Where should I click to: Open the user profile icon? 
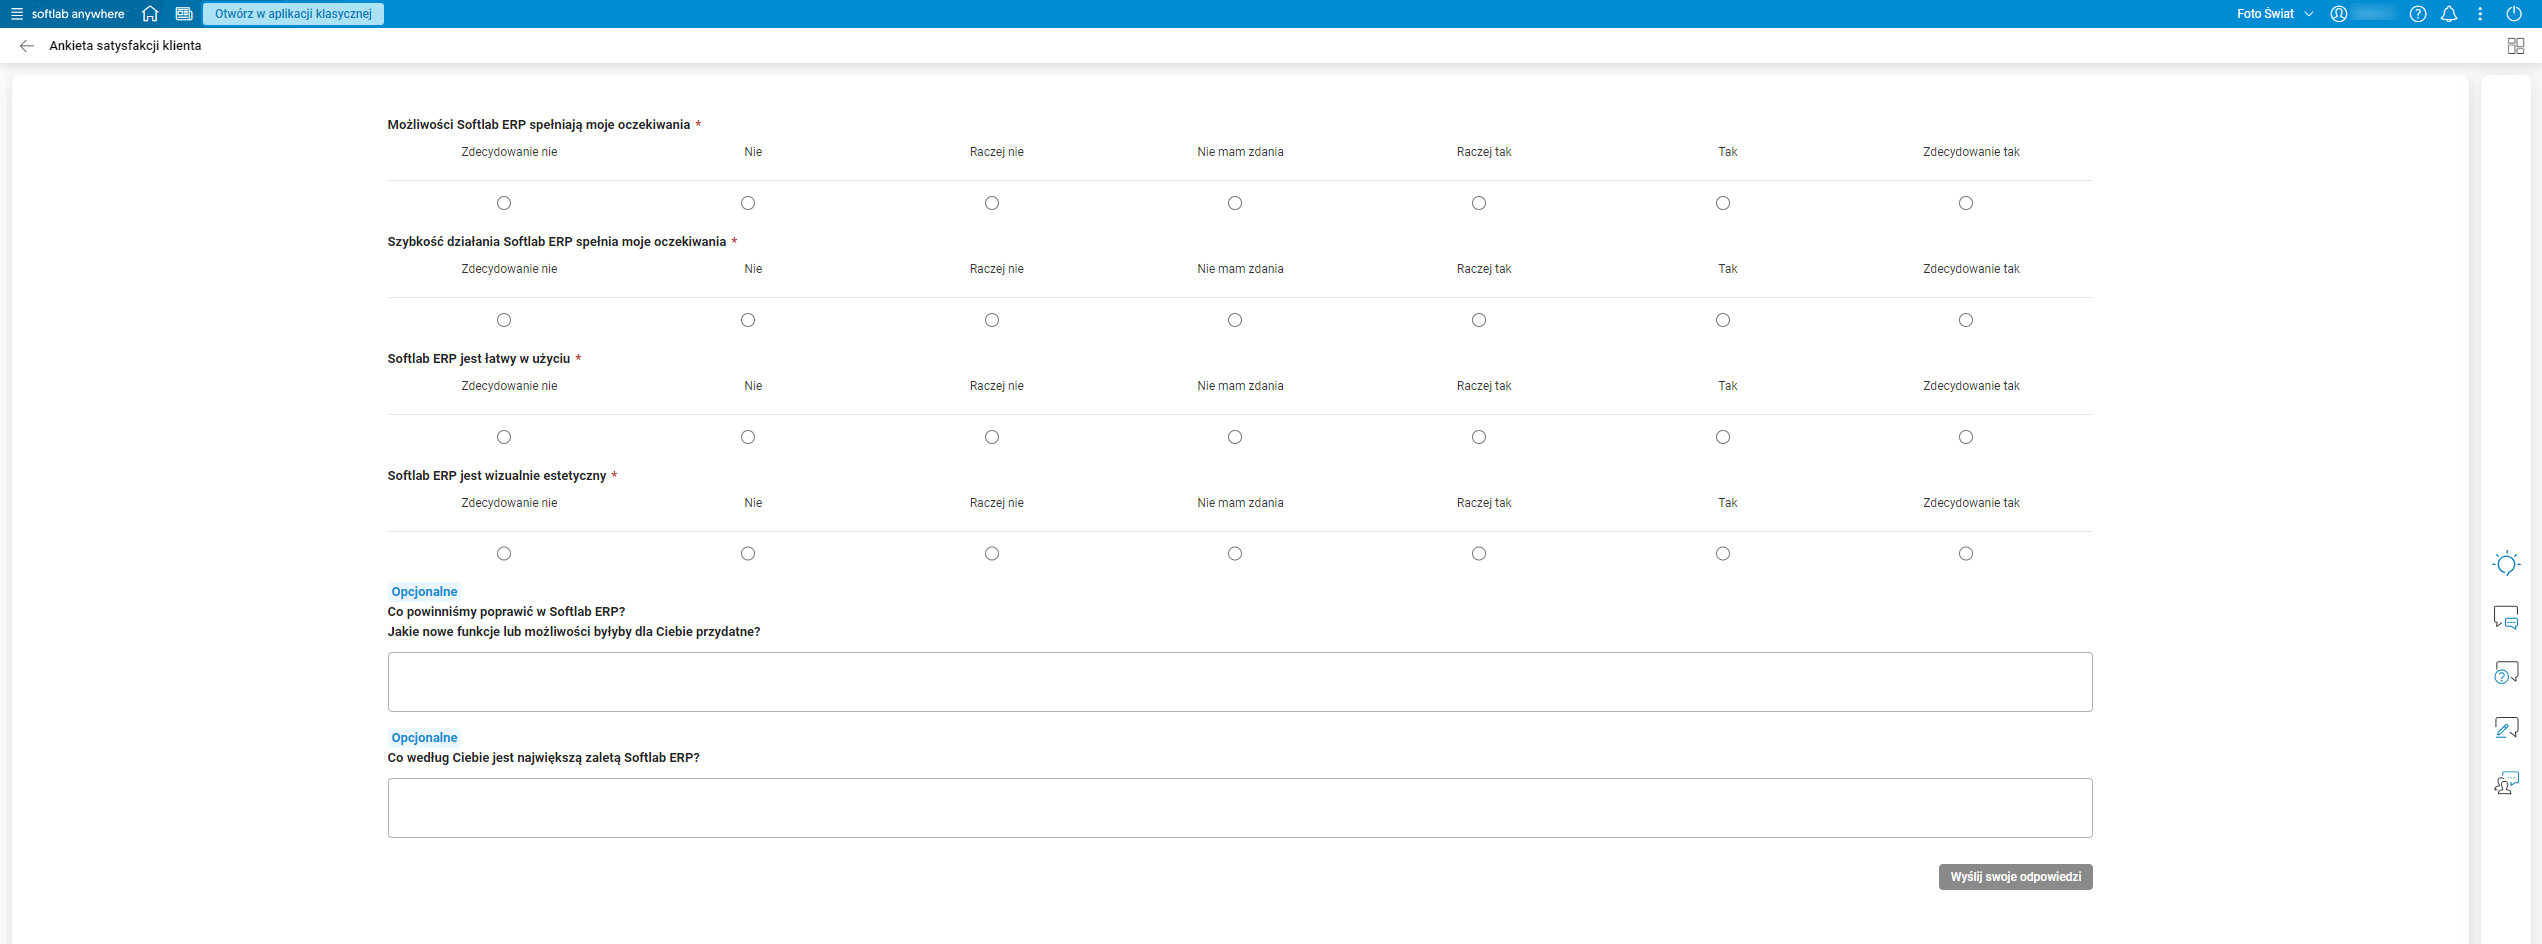coord(2339,14)
